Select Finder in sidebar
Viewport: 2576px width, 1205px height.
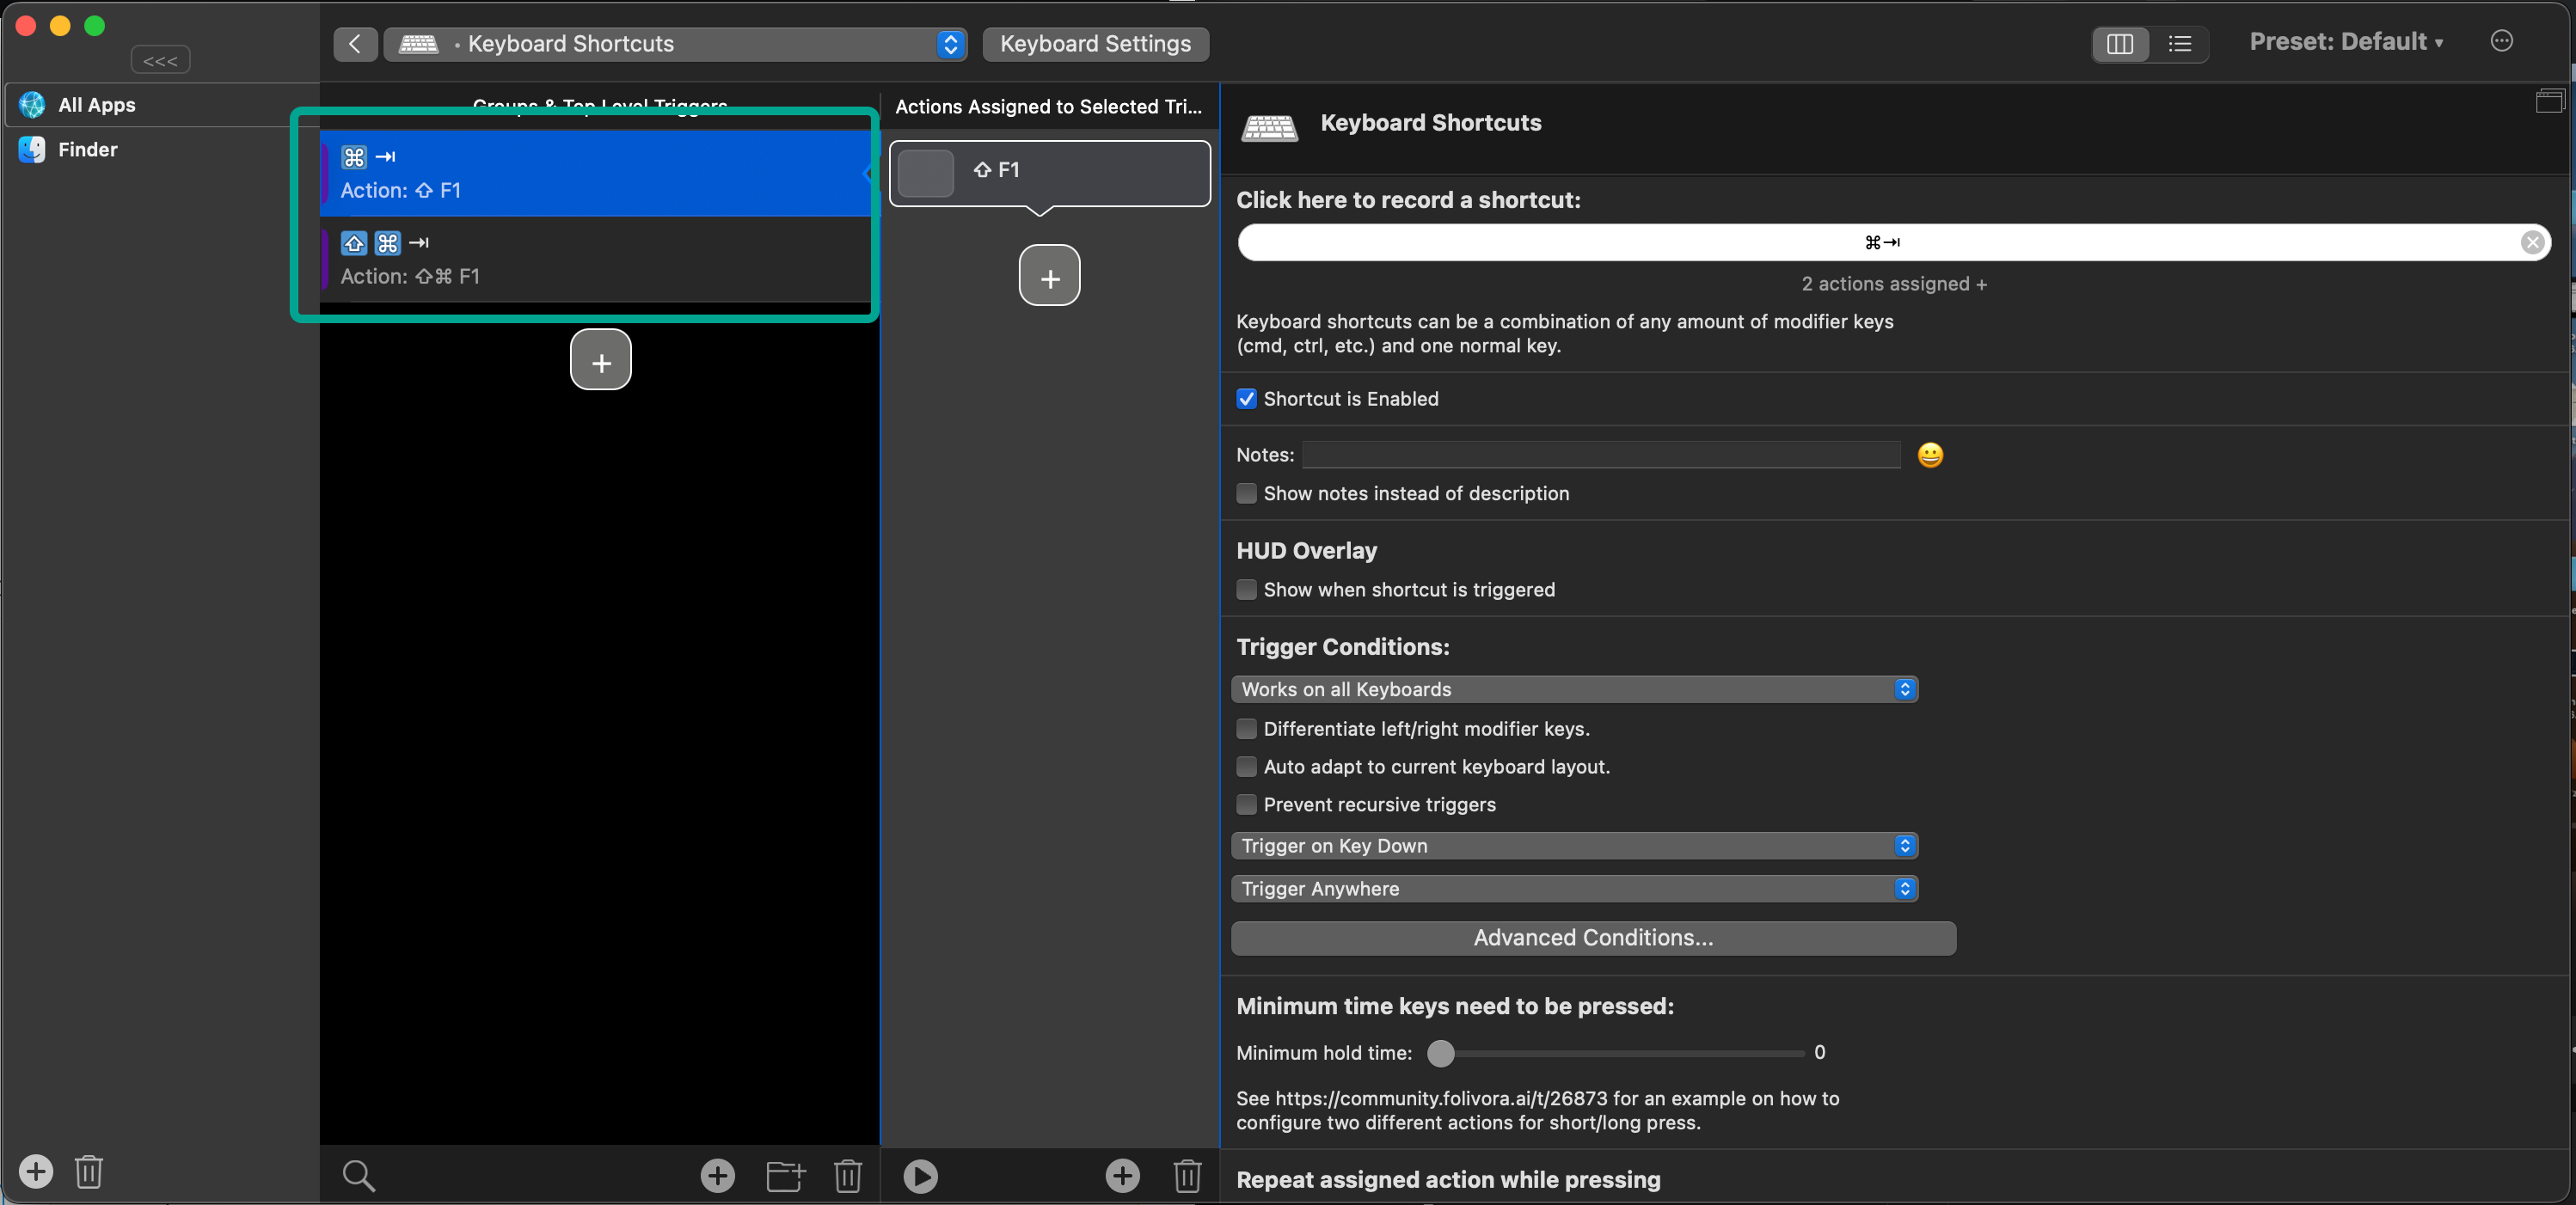pyautogui.click(x=87, y=148)
